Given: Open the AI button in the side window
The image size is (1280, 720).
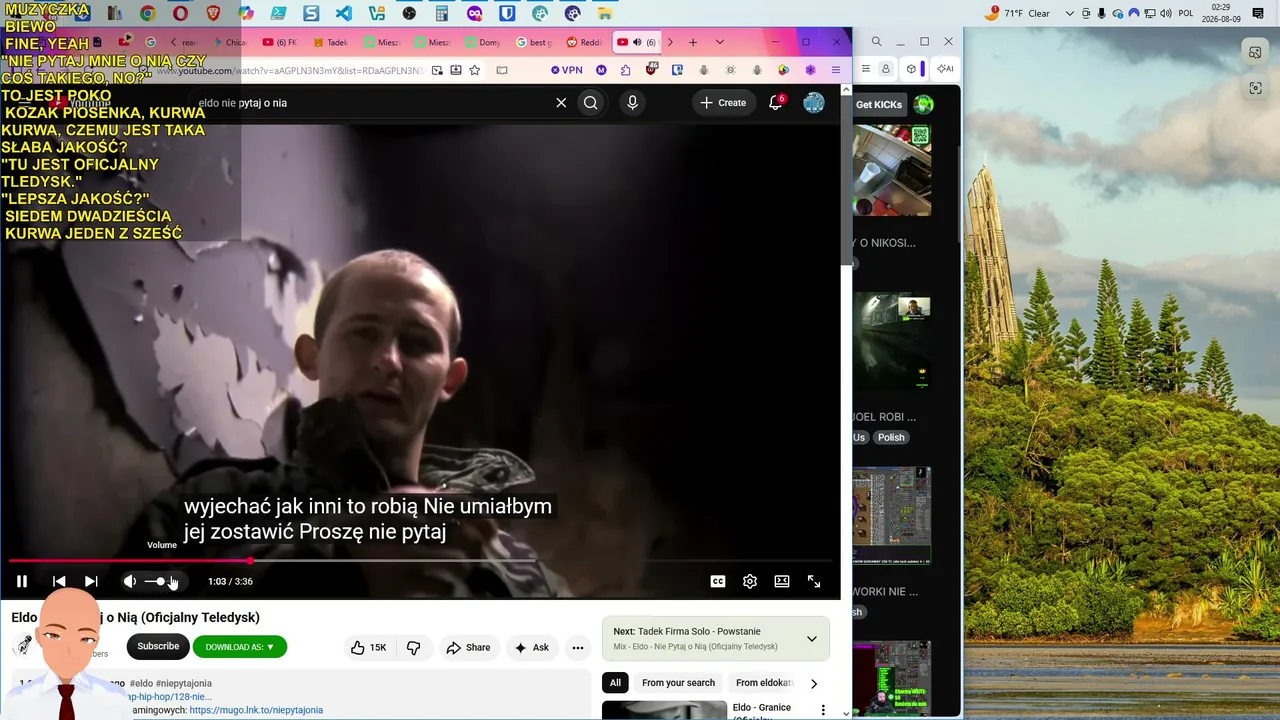Looking at the screenshot, I should pos(944,69).
